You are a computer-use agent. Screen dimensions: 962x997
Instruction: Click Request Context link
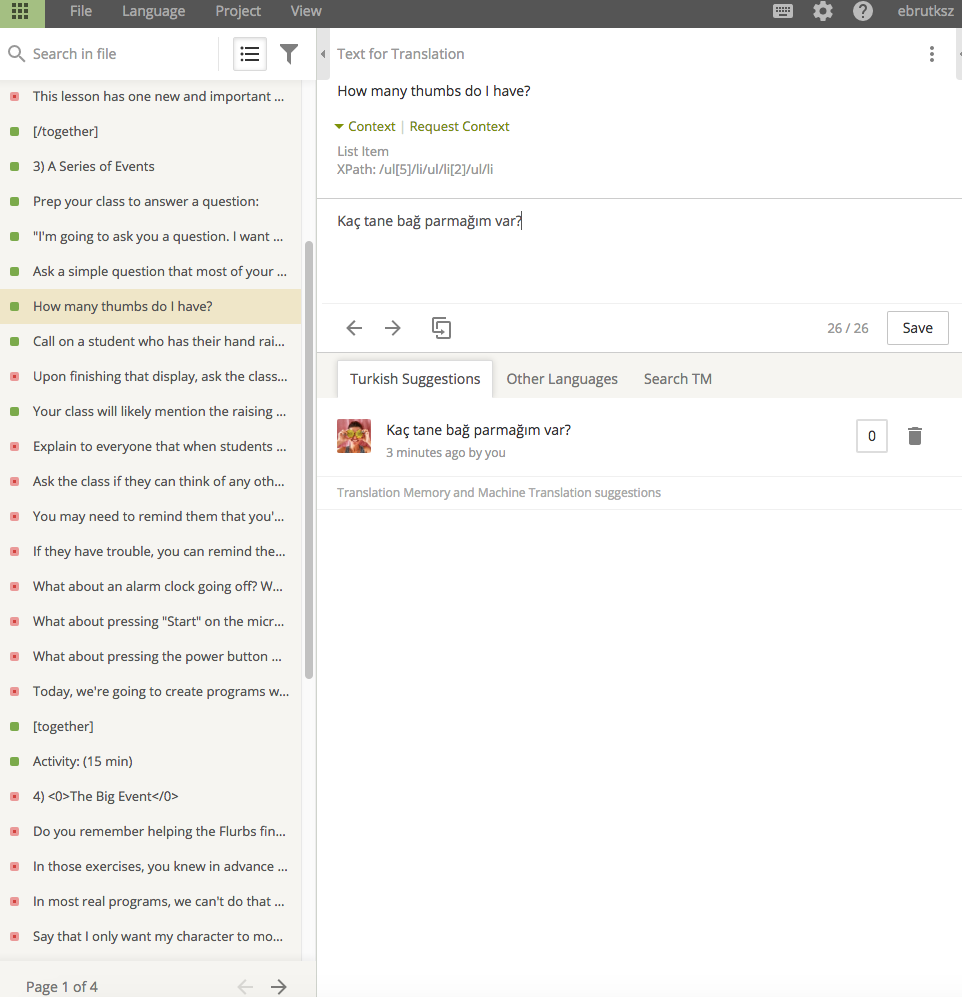459,127
